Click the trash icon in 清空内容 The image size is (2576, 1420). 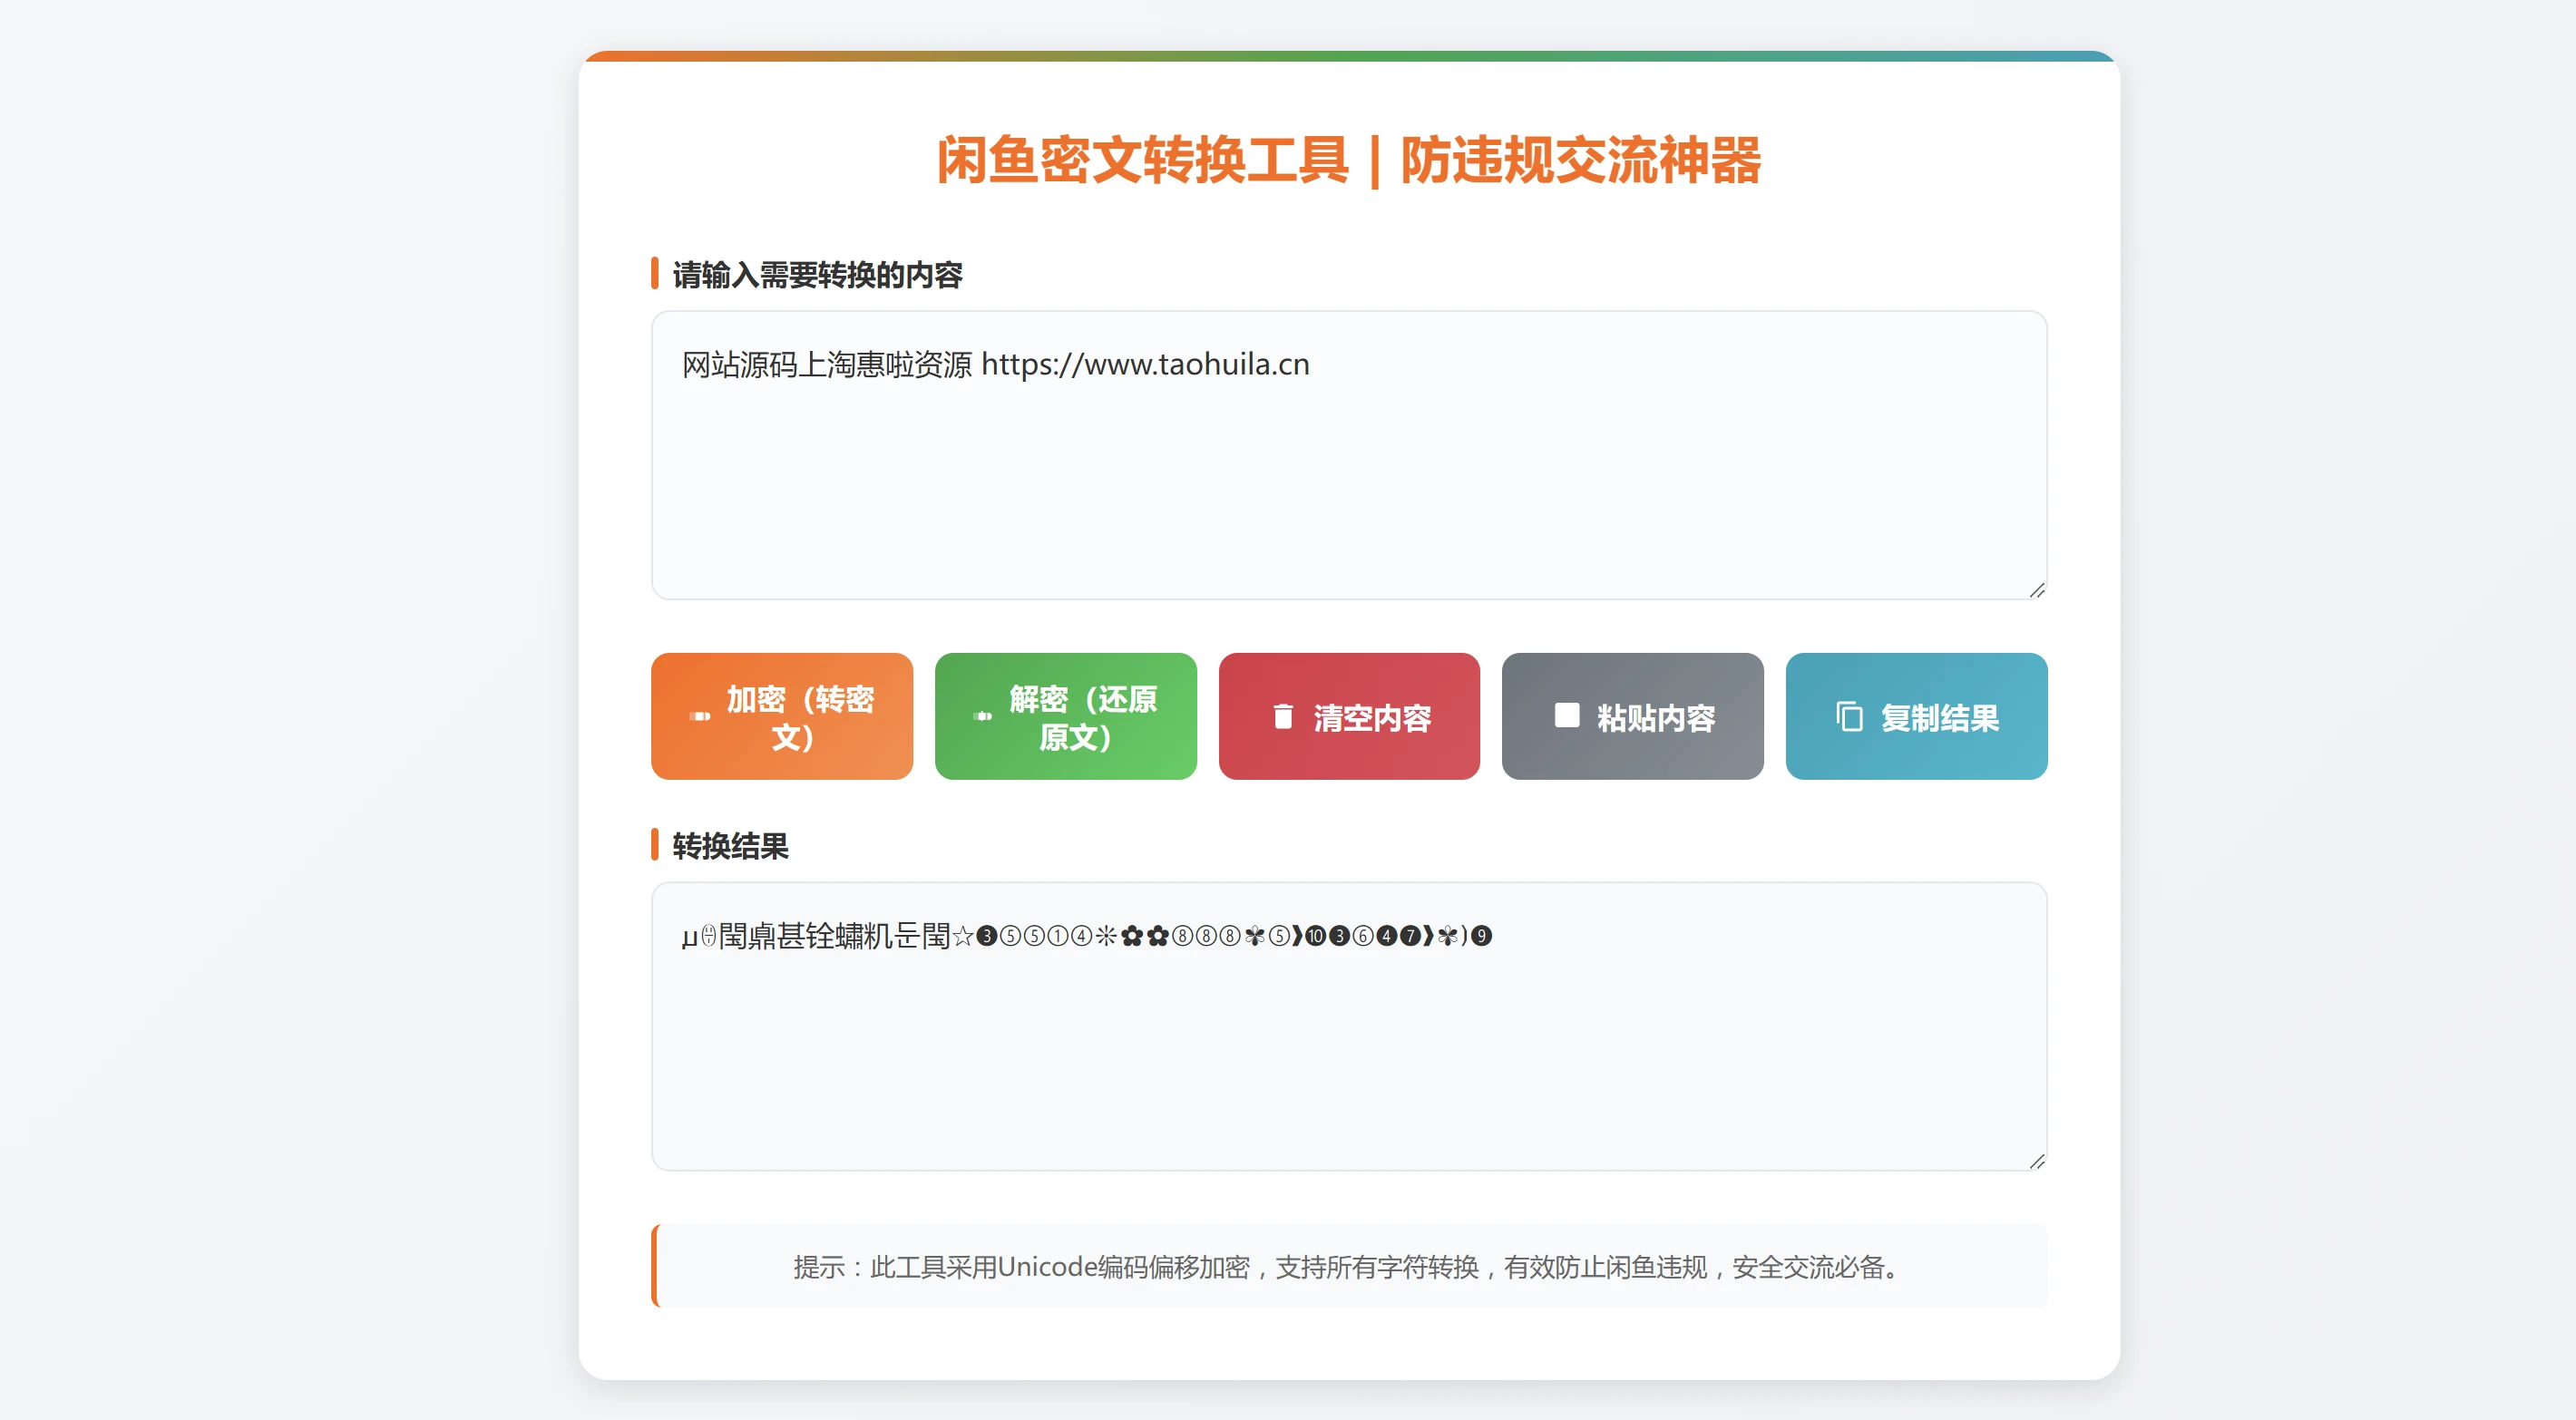pyautogui.click(x=1283, y=717)
